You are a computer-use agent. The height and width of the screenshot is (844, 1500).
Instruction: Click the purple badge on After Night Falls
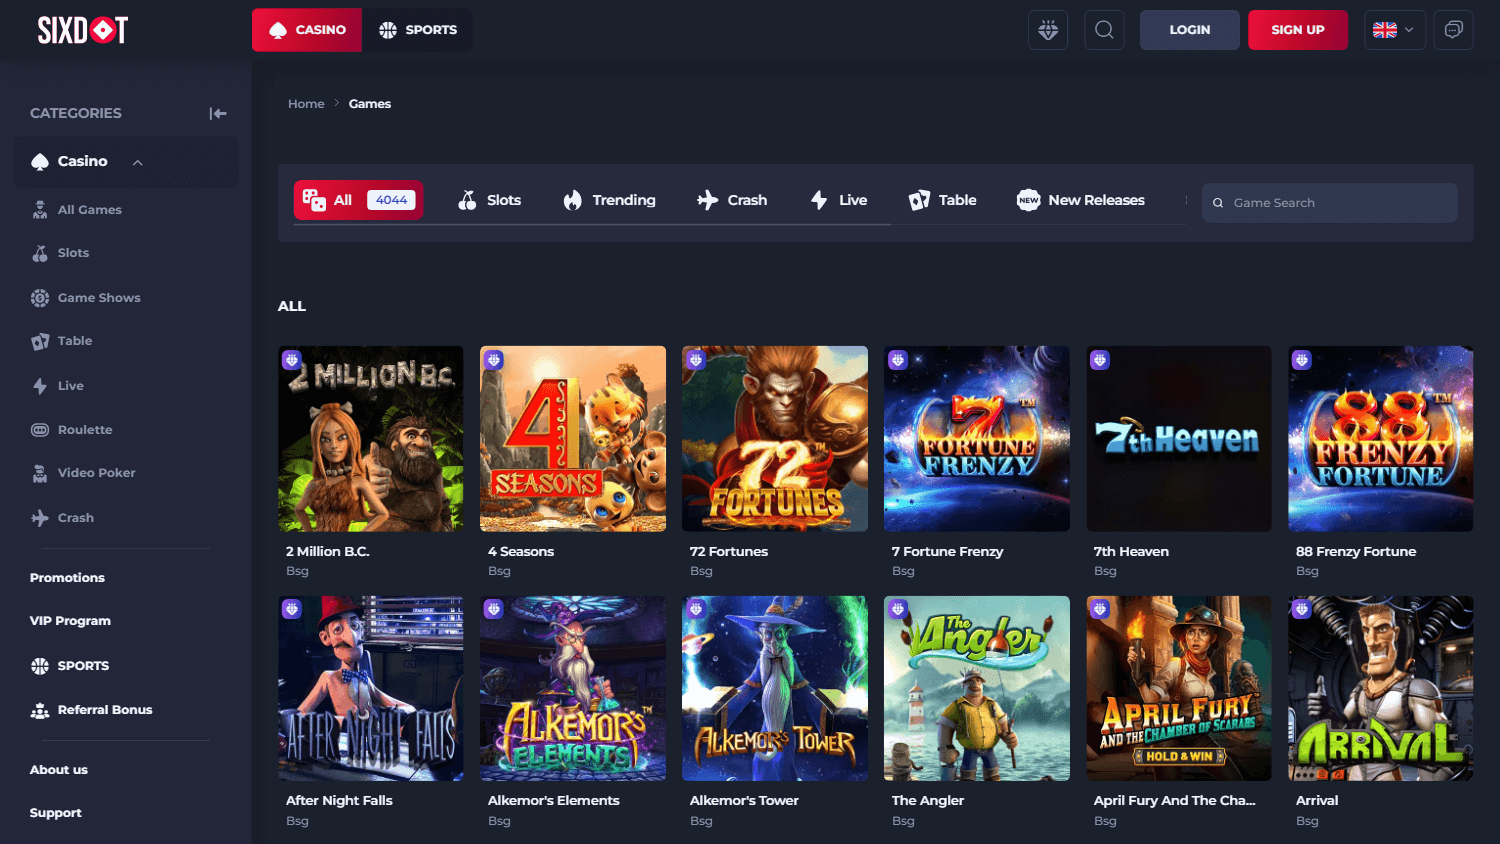[292, 609]
